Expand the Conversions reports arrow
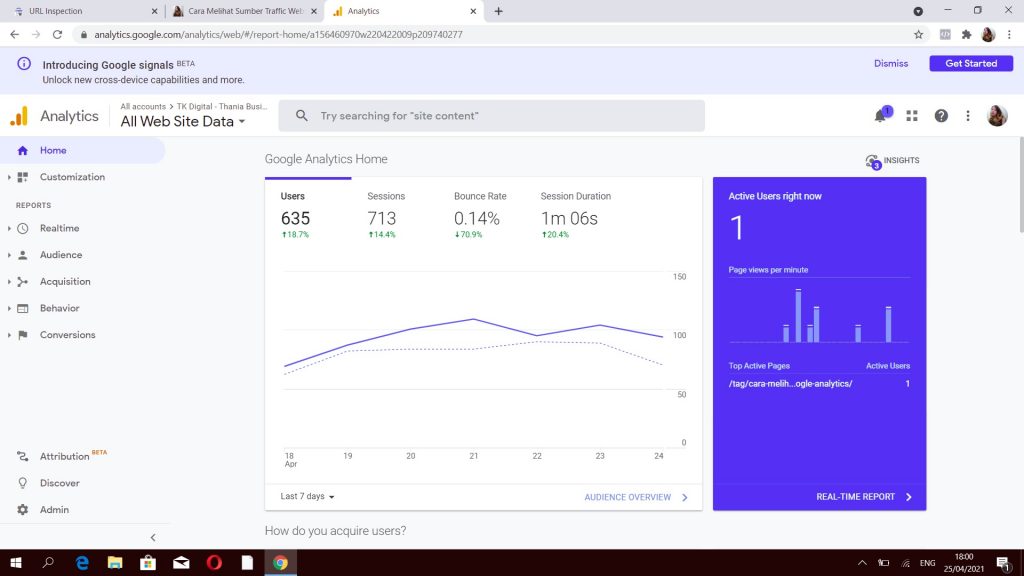Image resolution: width=1024 pixels, height=576 pixels. click(9, 335)
